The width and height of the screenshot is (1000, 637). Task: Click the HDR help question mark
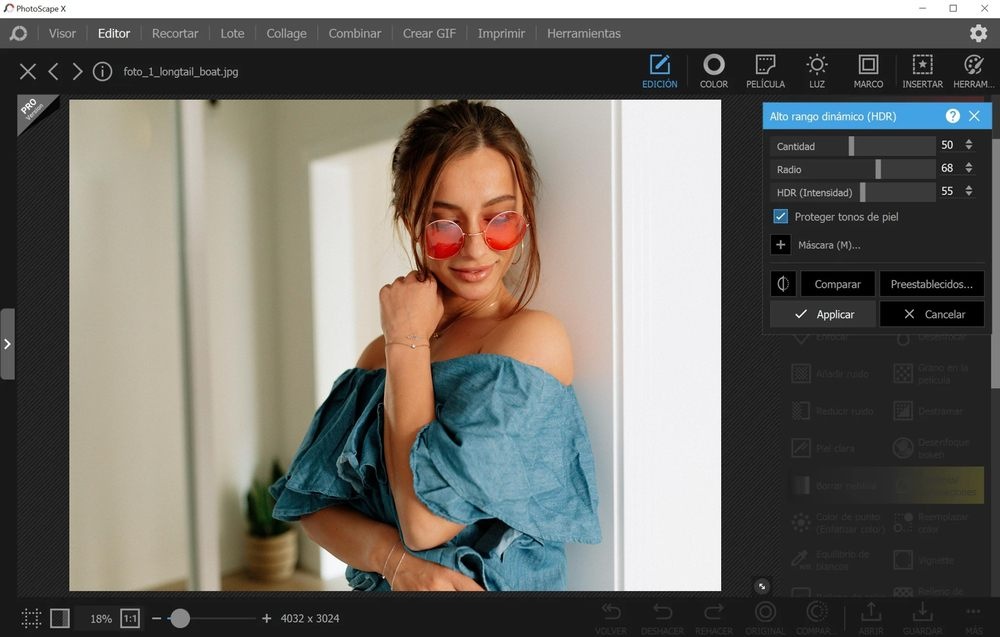pyautogui.click(x=953, y=117)
